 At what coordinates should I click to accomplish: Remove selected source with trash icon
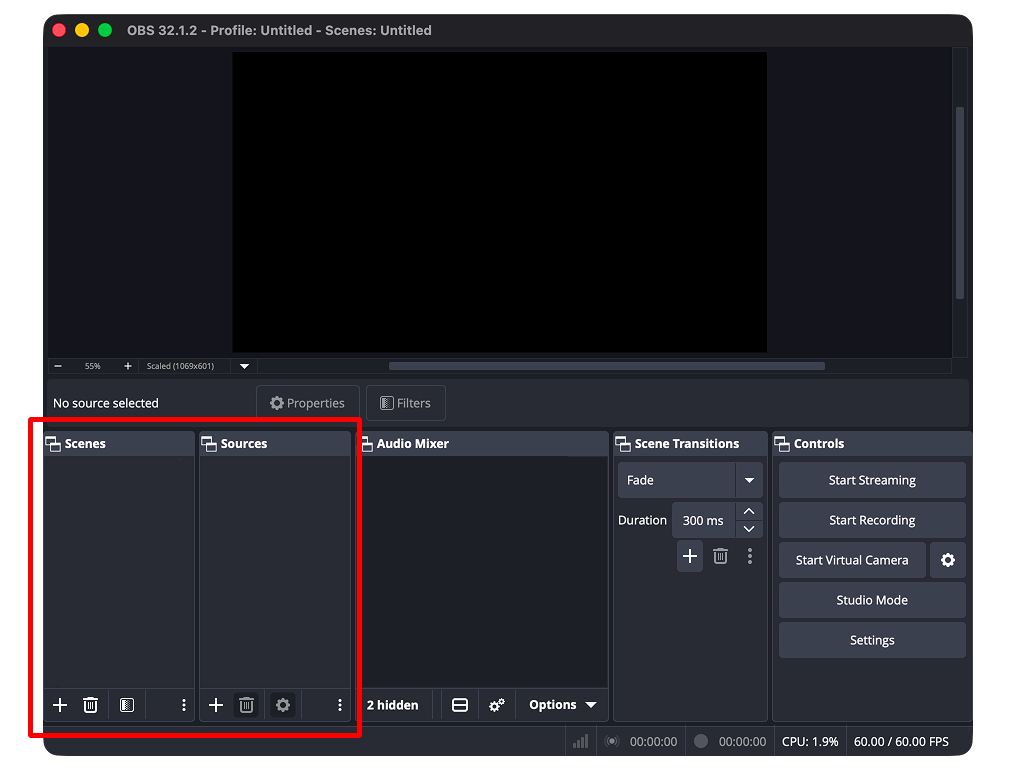pyautogui.click(x=246, y=705)
